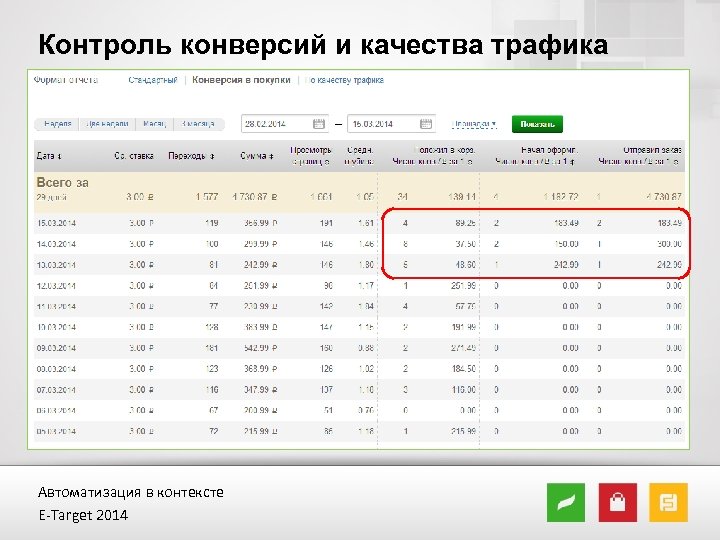
Task: Select the 11.03.2014 date cell
Action: pos(56,306)
